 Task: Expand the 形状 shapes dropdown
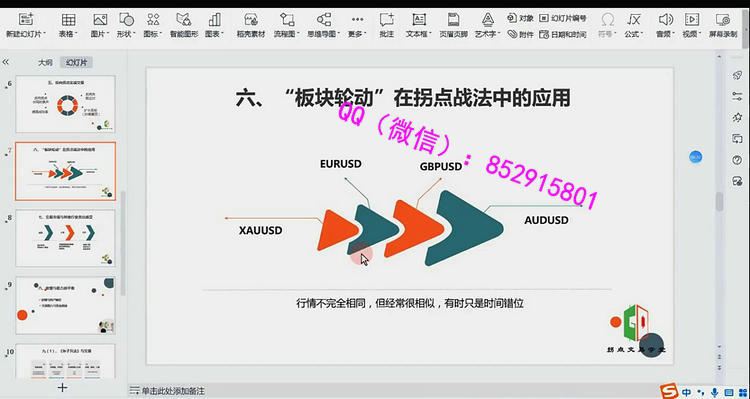point(133,34)
